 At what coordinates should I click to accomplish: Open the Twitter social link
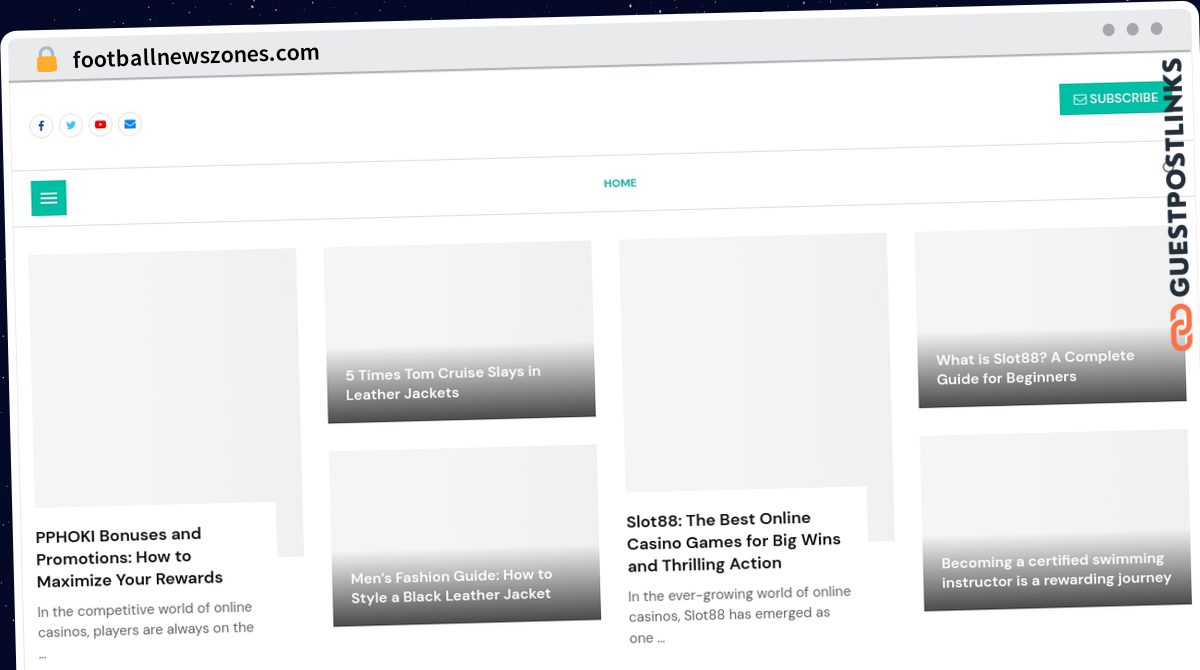click(x=71, y=125)
